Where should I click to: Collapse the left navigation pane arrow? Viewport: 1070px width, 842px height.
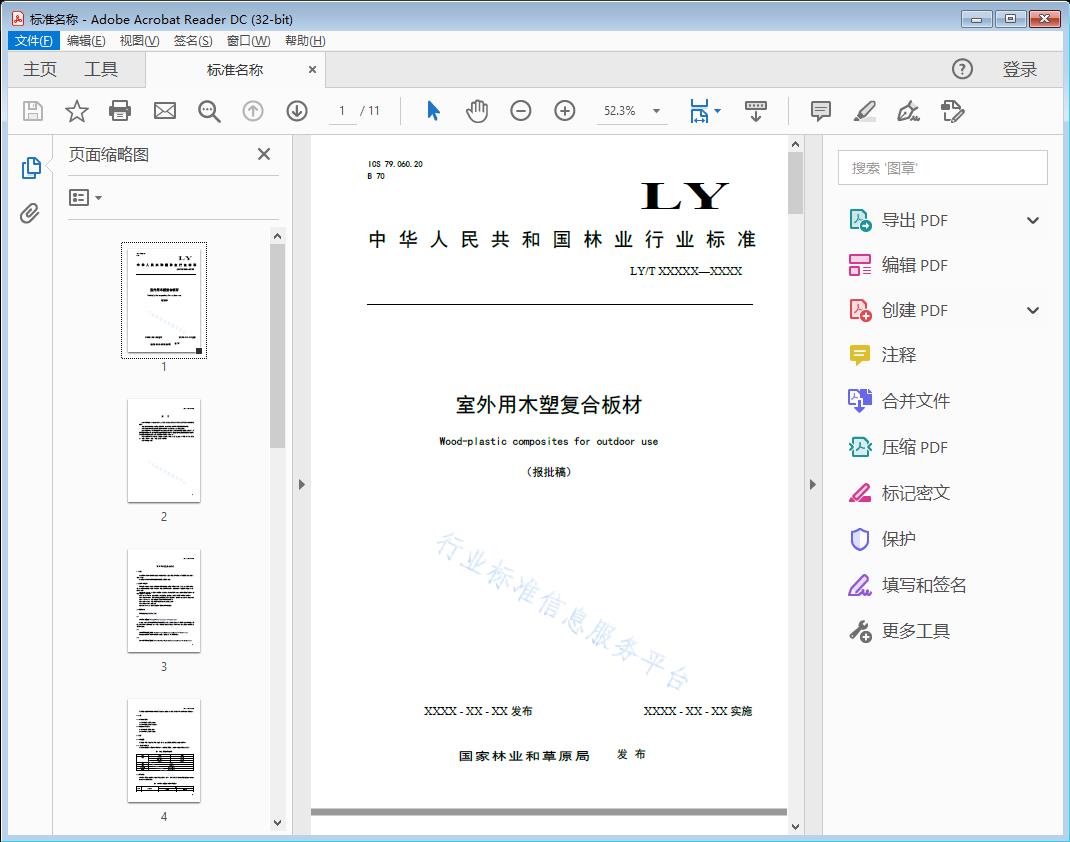tap(301, 485)
